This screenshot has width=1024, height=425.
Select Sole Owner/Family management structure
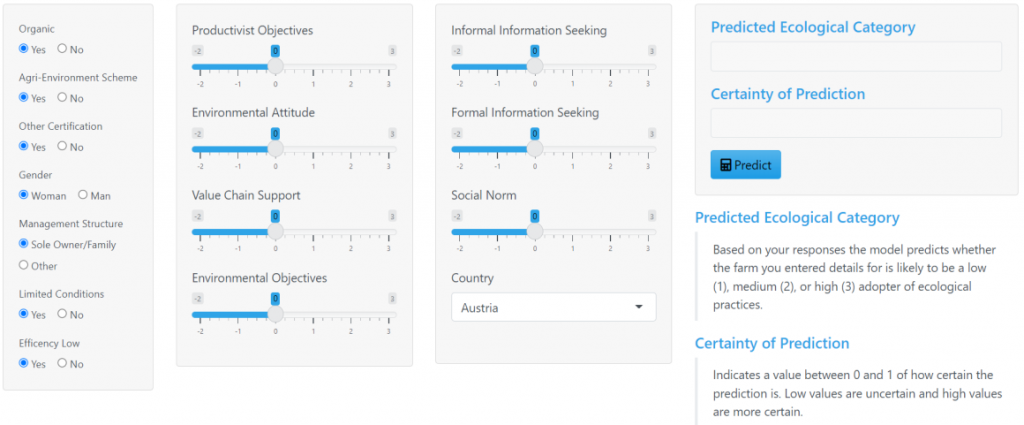pos(24,244)
